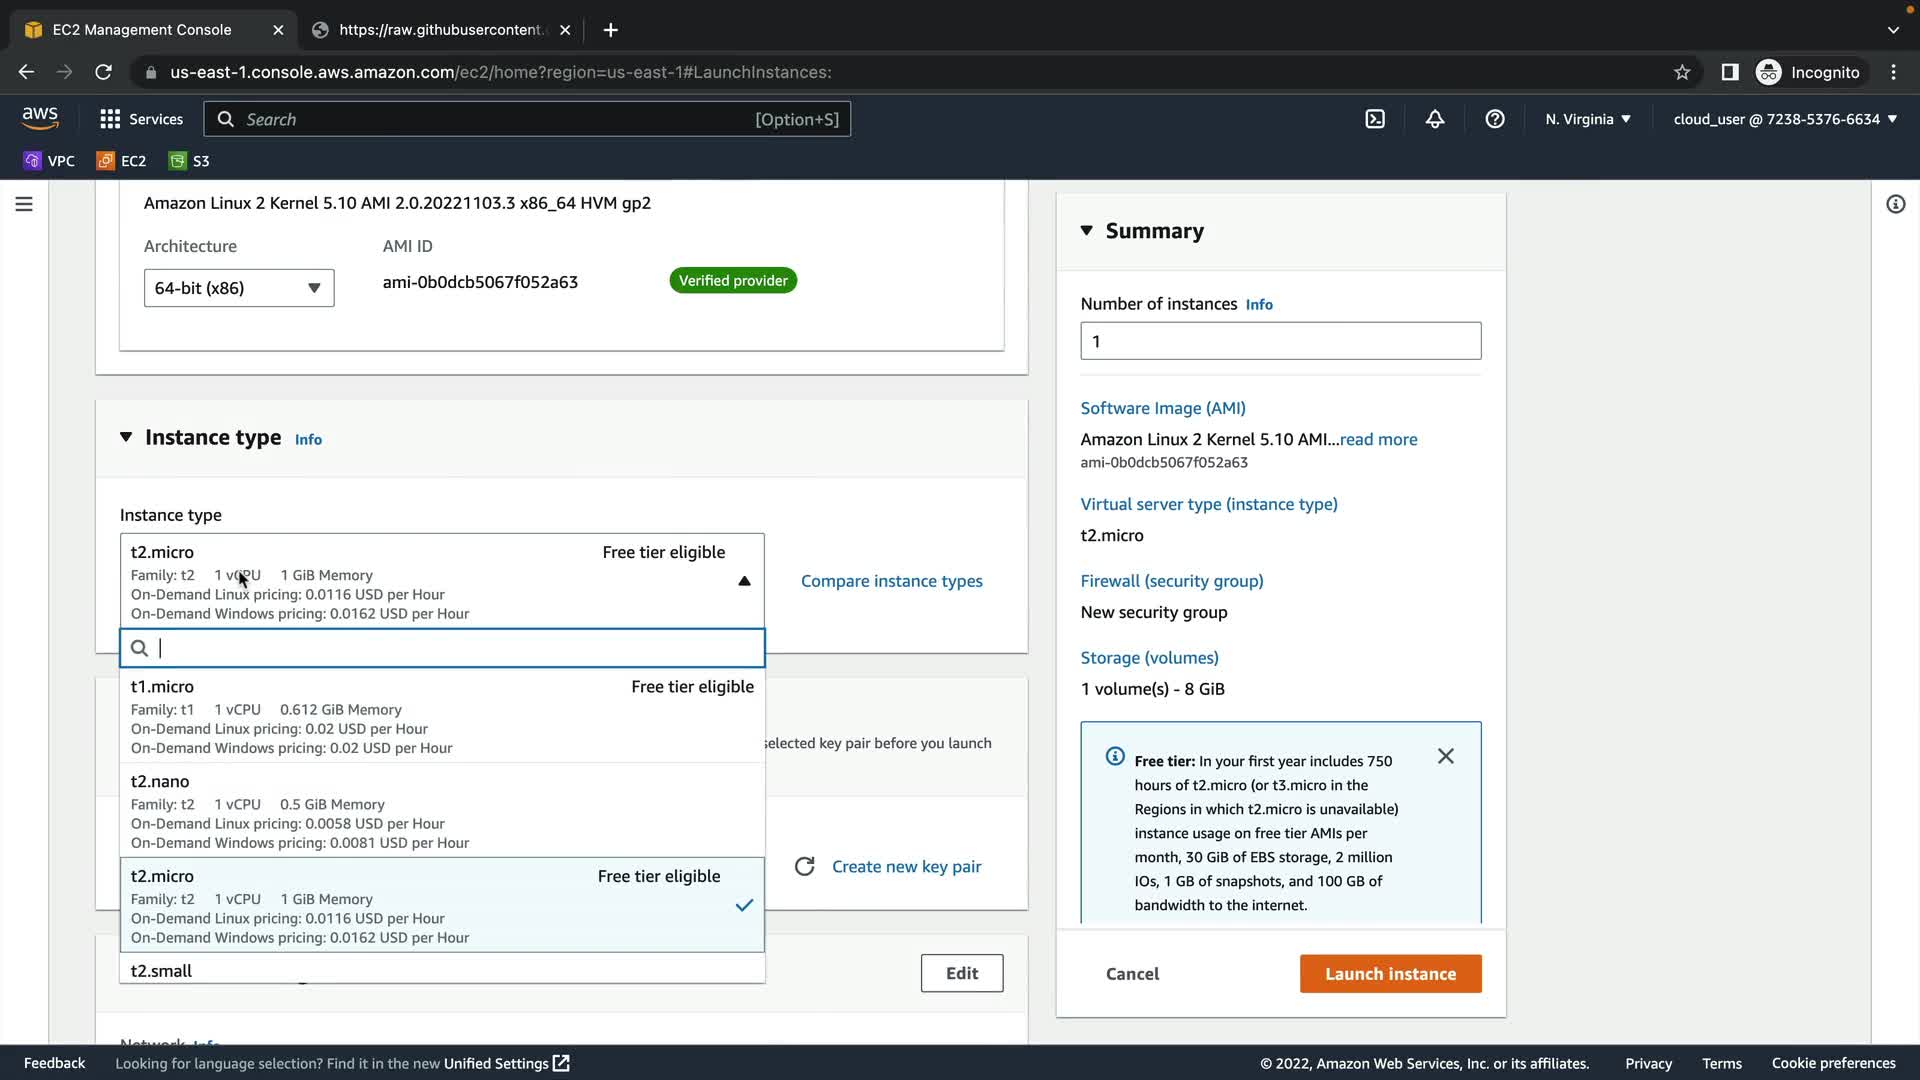The height and width of the screenshot is (1080, 1920).
Task: Open the Architecture 64-bit dropdown
Action: [x=238, y=288]
